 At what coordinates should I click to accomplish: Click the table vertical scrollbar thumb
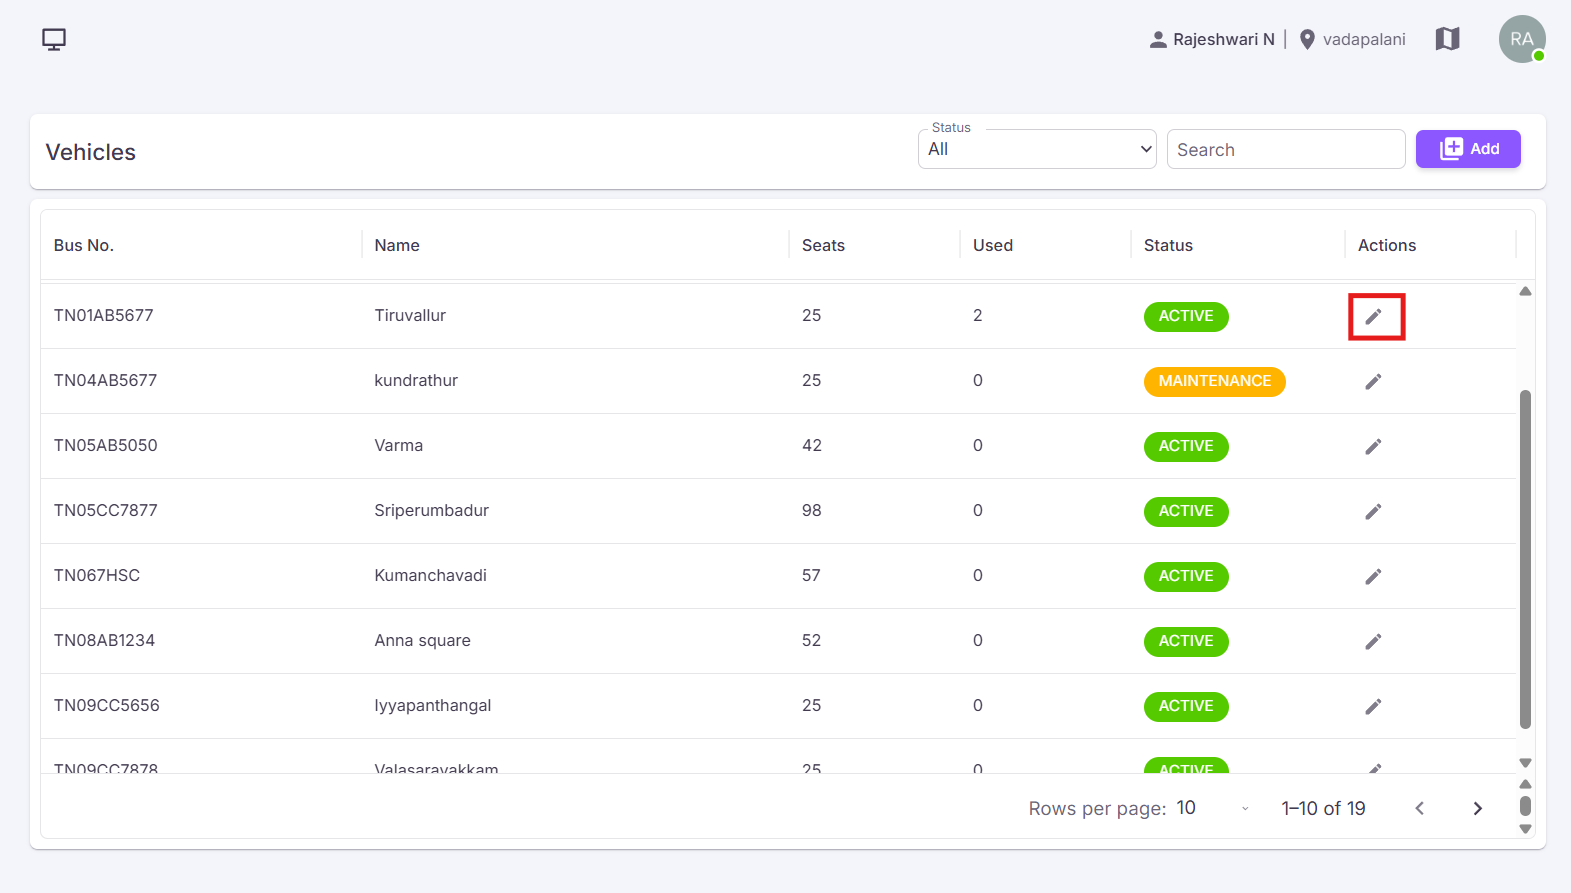pos(1525,560)
